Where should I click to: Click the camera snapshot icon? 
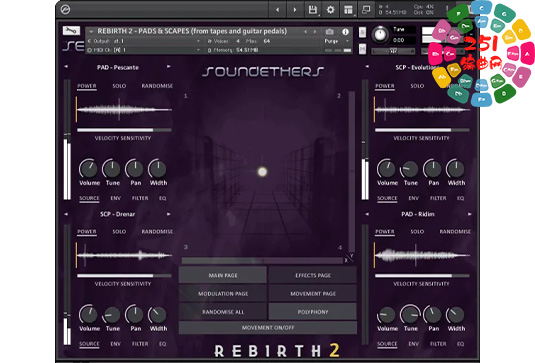coord(330,32)
